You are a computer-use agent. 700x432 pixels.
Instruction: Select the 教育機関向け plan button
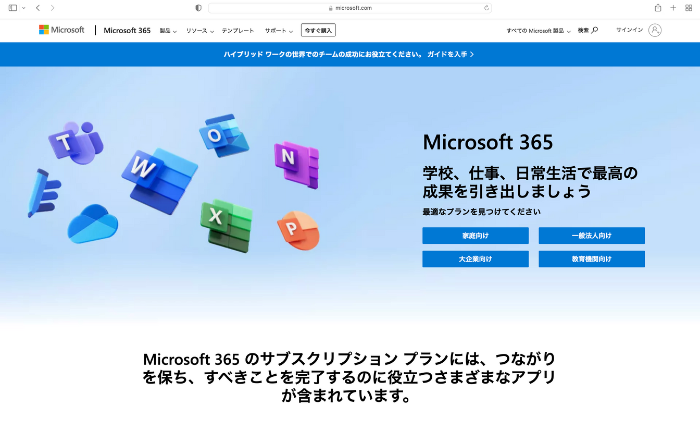coord(592,259)
